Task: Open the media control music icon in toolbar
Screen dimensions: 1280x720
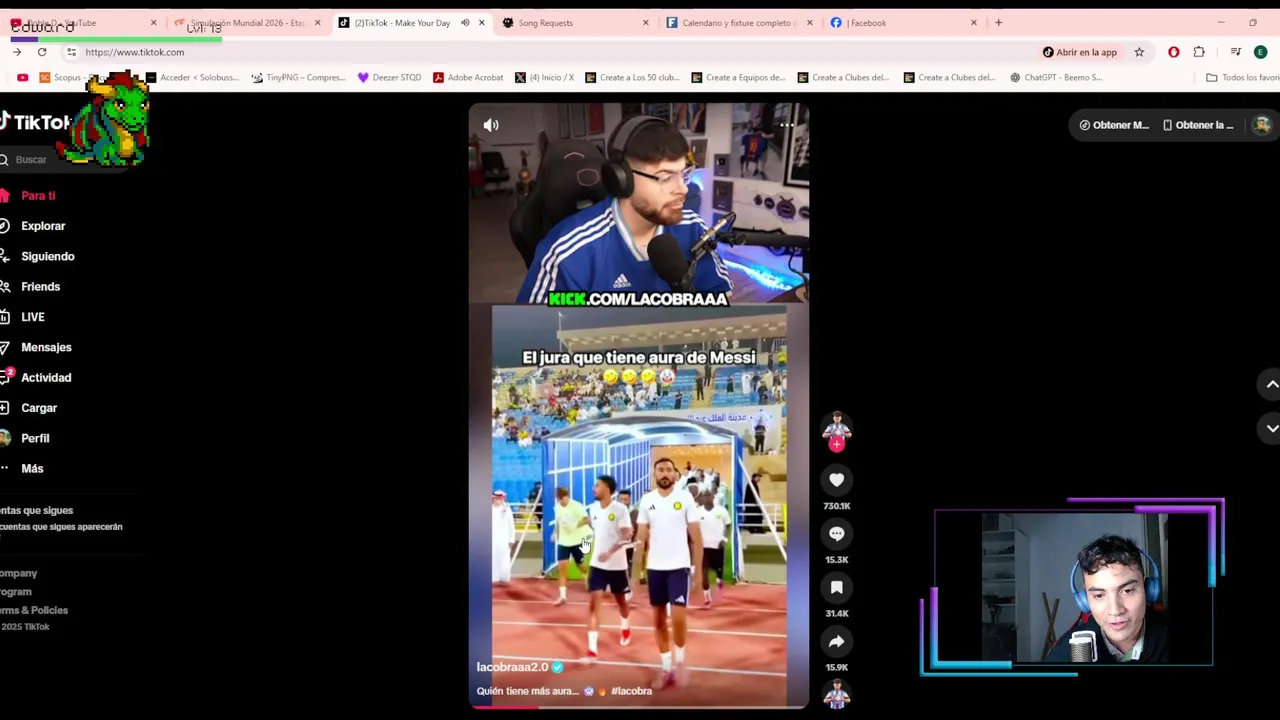Action: point(1236,52)
